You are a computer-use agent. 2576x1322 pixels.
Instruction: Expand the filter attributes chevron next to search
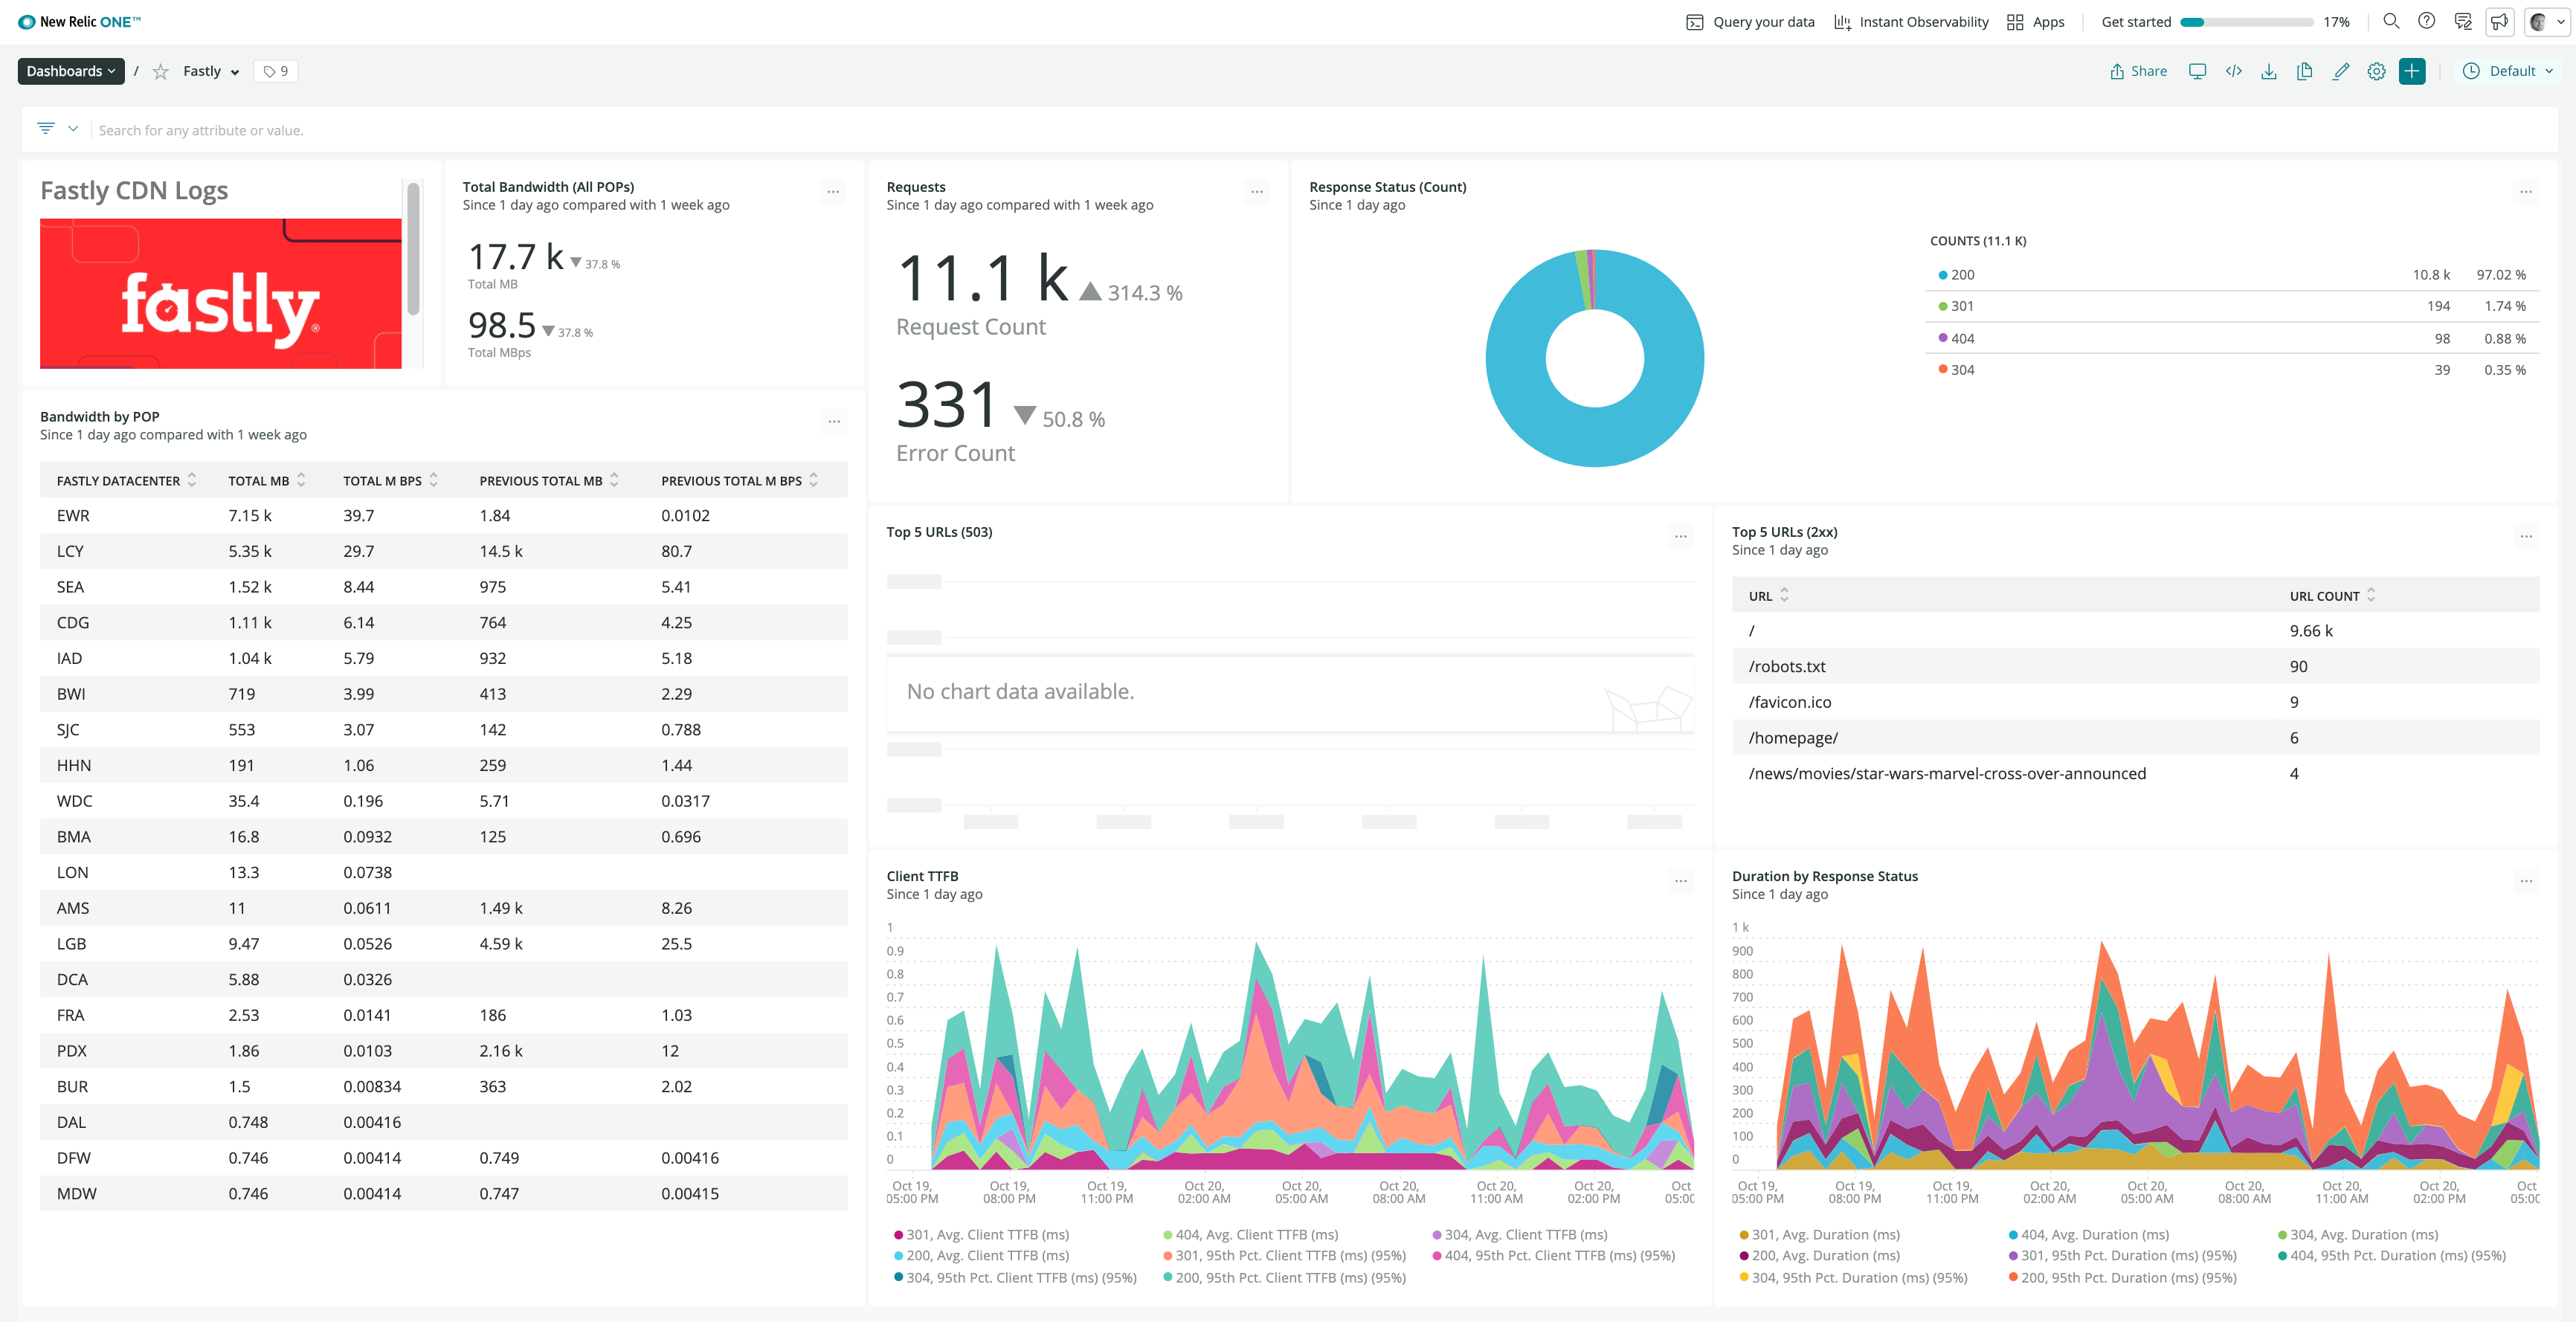(73, 129)
